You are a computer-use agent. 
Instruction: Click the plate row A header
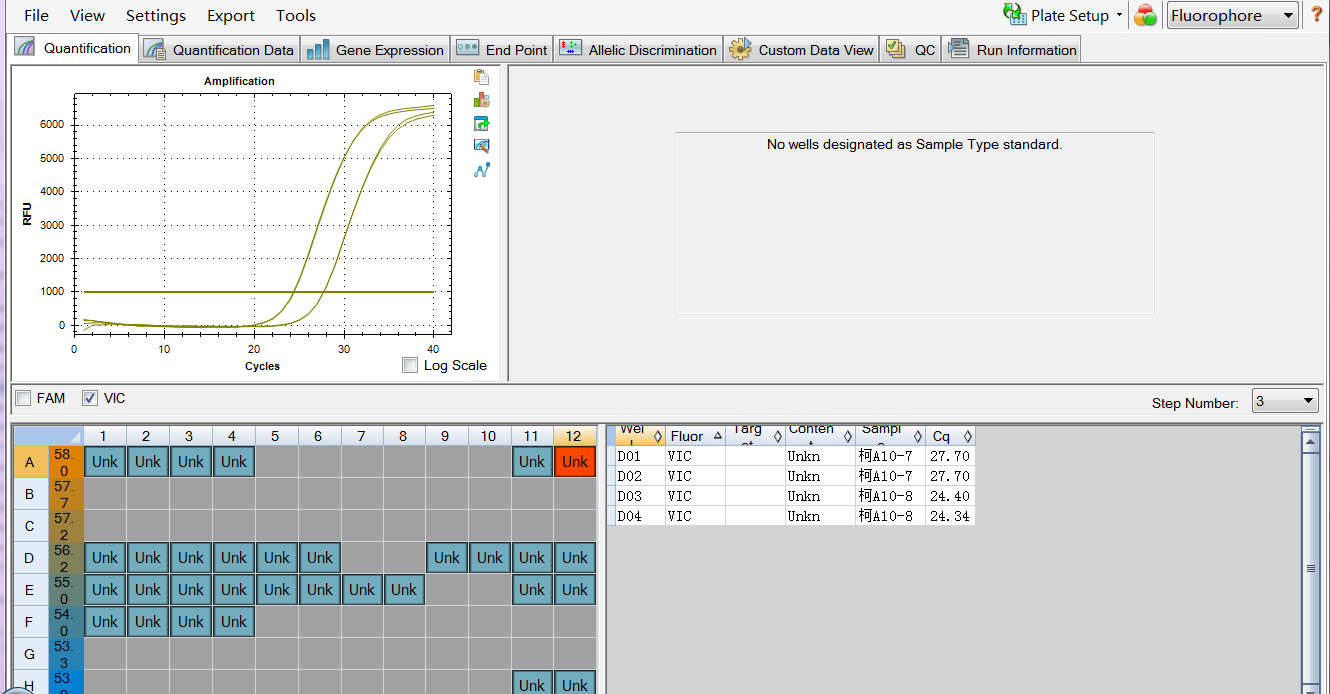[x=29, y=461]
